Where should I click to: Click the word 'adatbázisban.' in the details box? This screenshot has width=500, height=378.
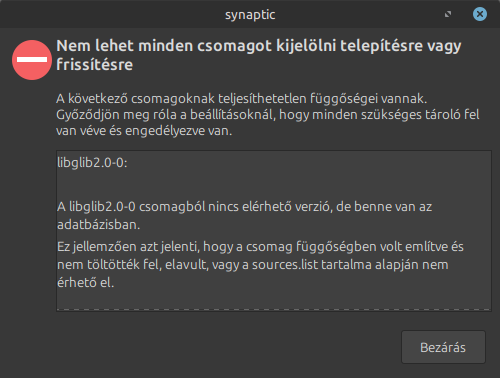[98, 225]
